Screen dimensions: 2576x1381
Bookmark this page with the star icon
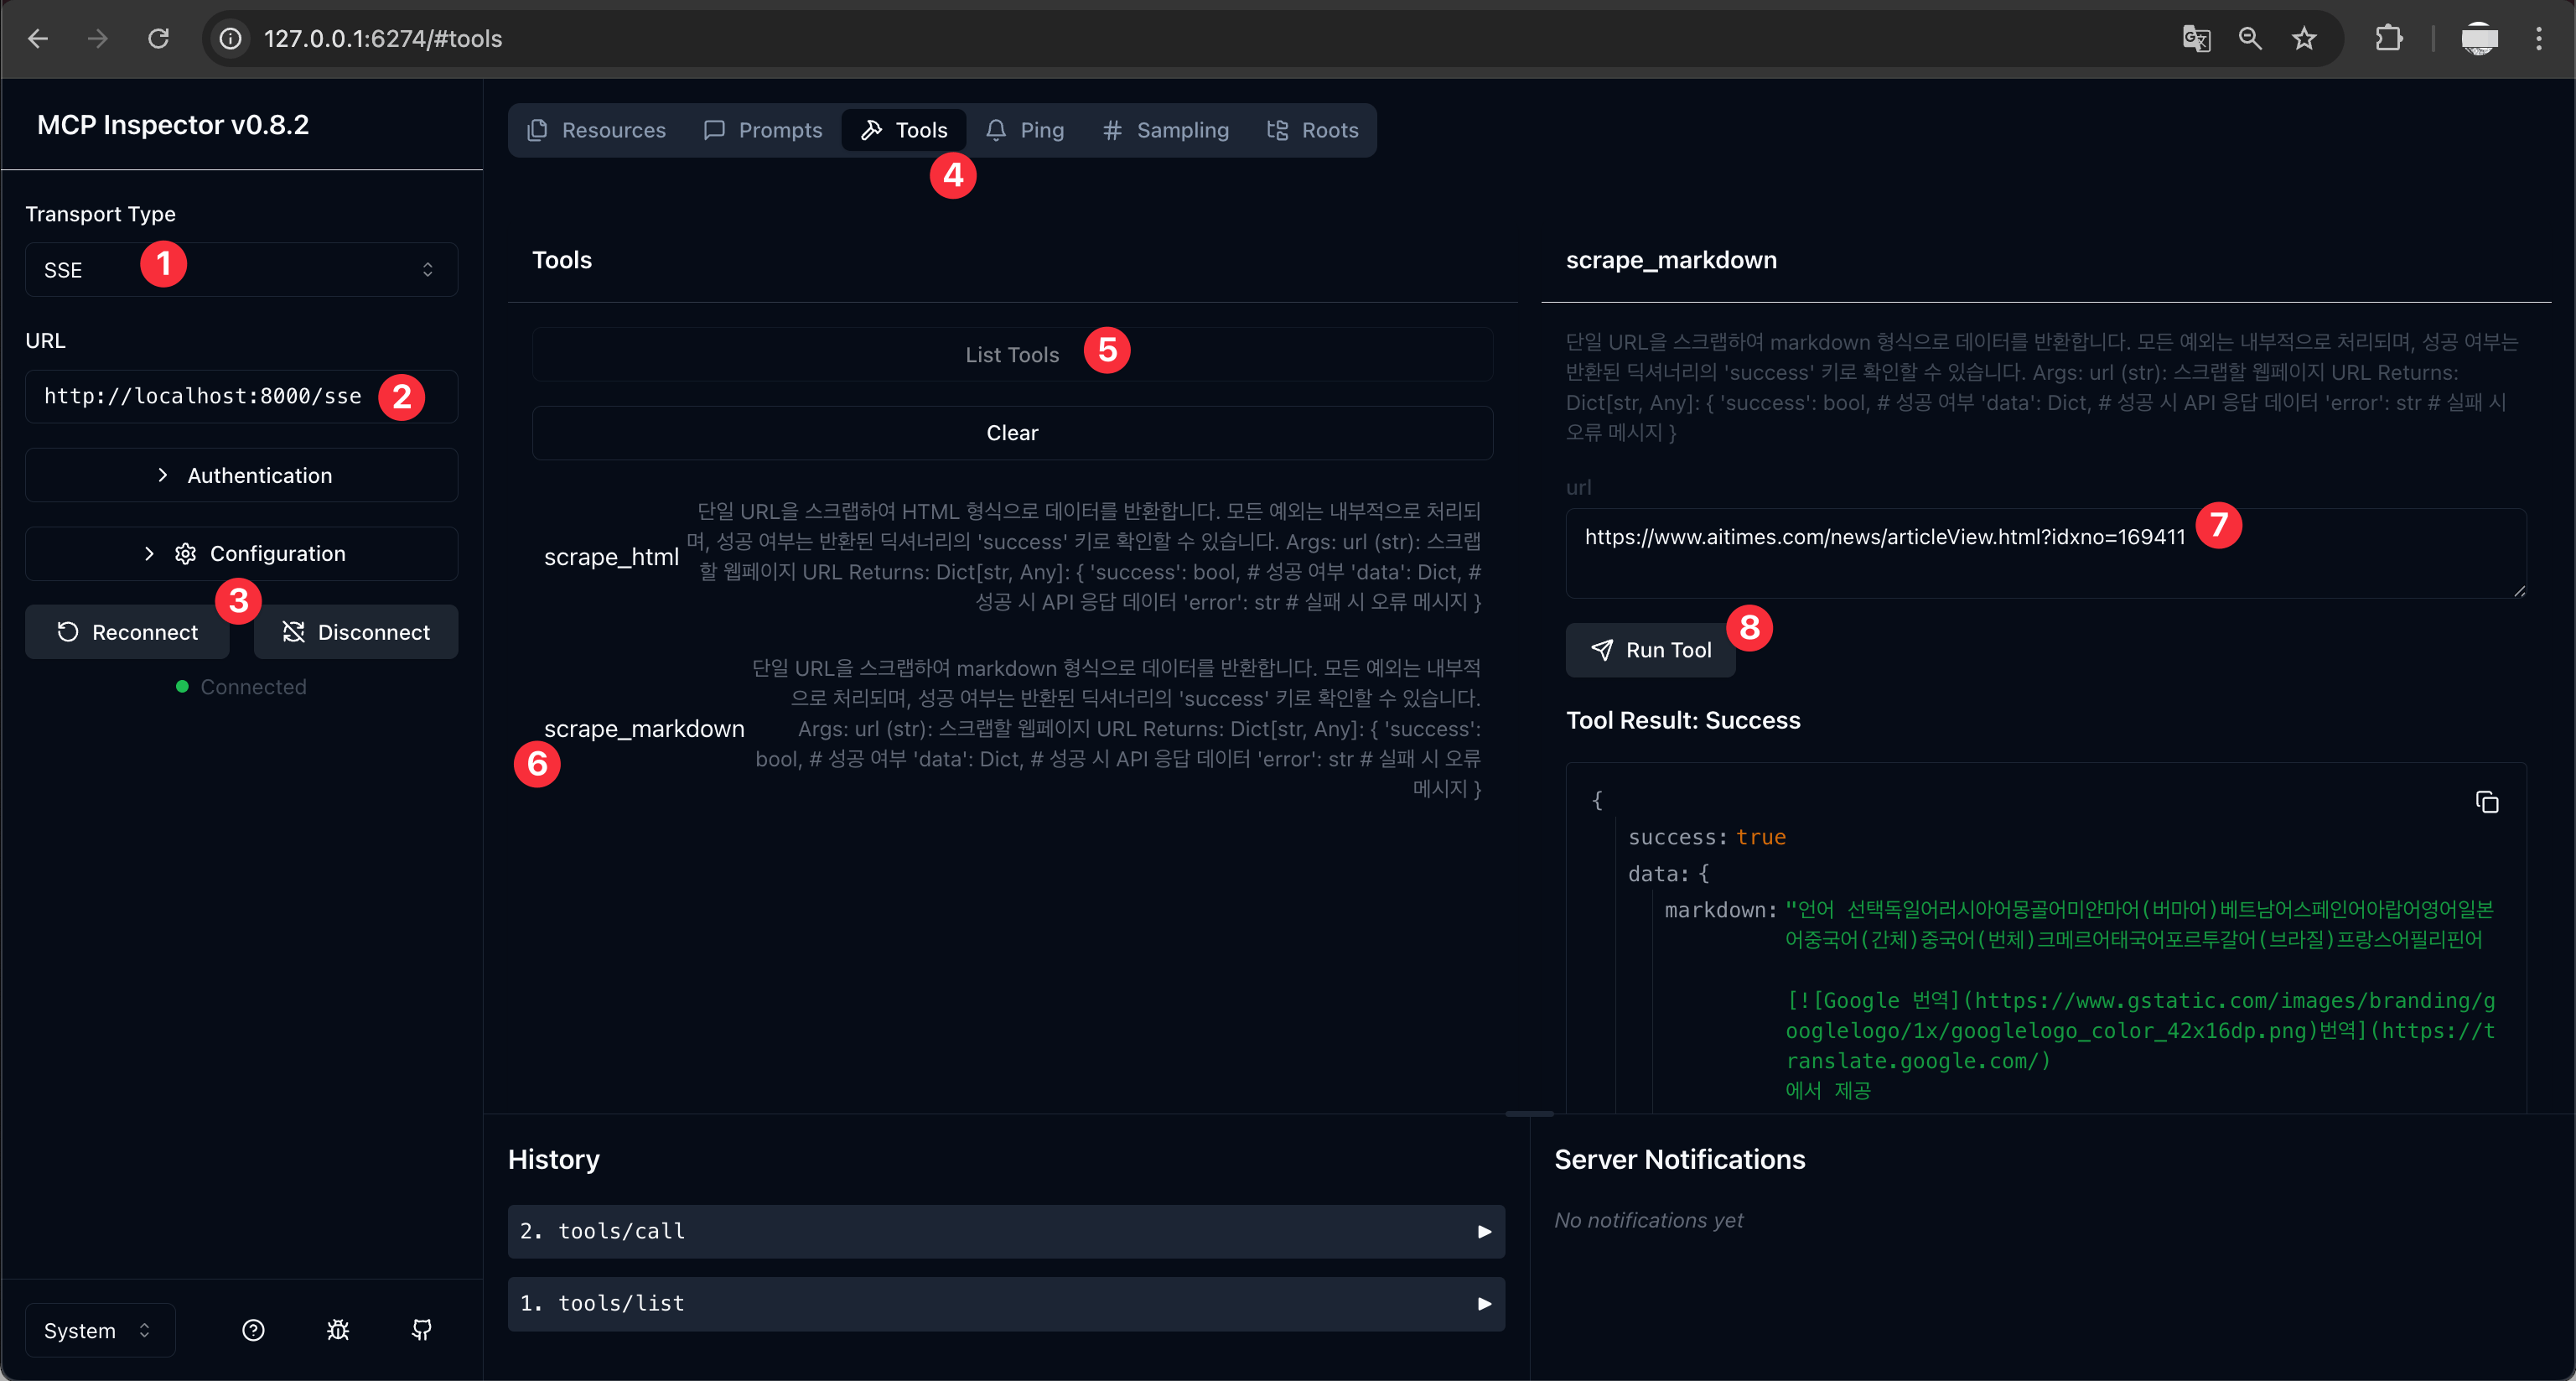point(2304,39)
